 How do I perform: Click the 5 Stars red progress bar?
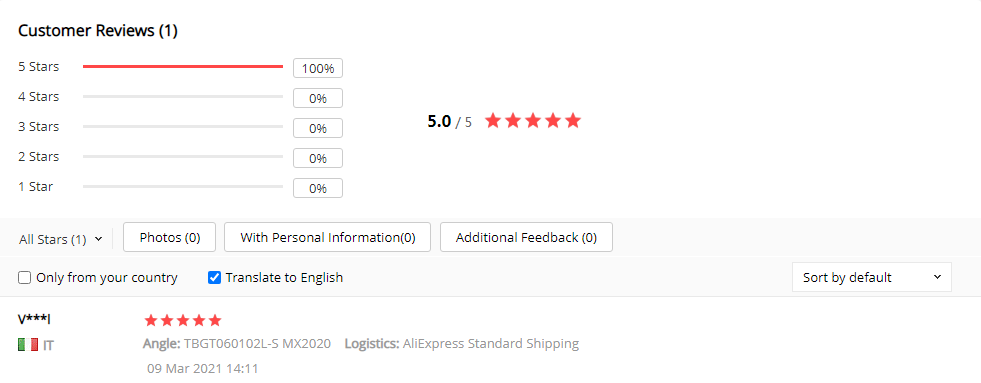pyautogui.click(x=183, y=66)
